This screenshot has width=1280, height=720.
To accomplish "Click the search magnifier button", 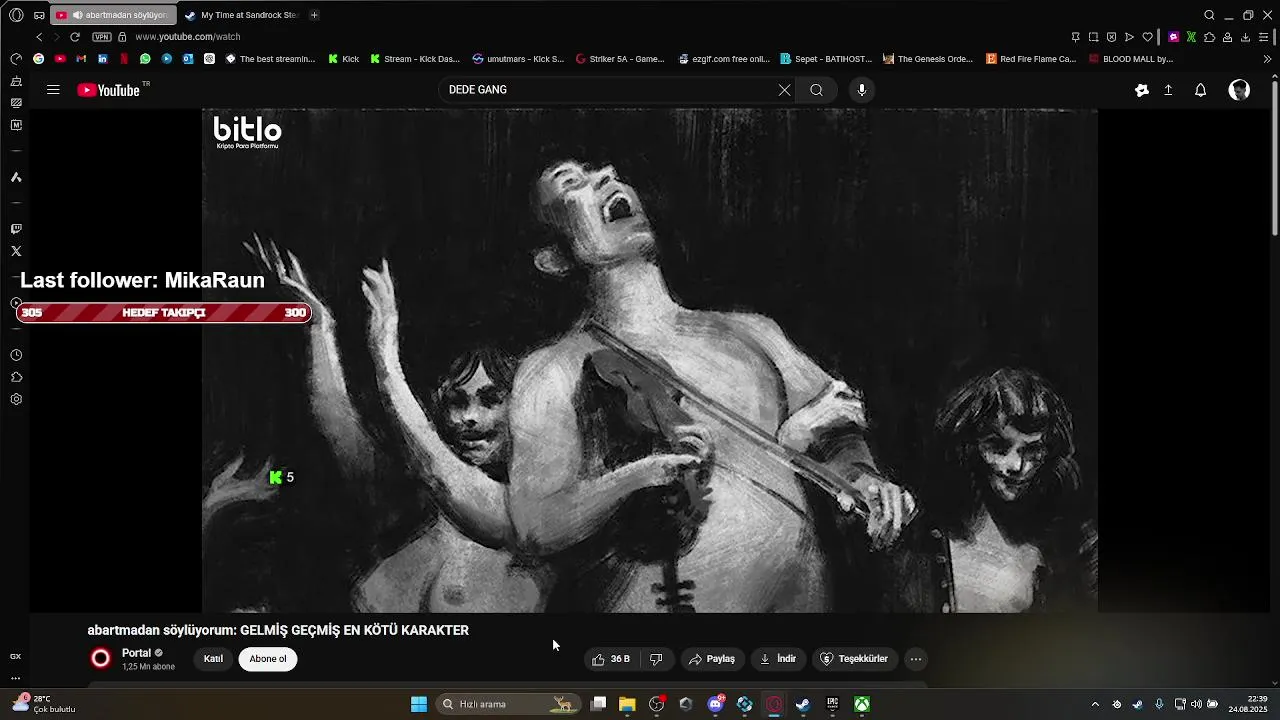I will (817, 90).
